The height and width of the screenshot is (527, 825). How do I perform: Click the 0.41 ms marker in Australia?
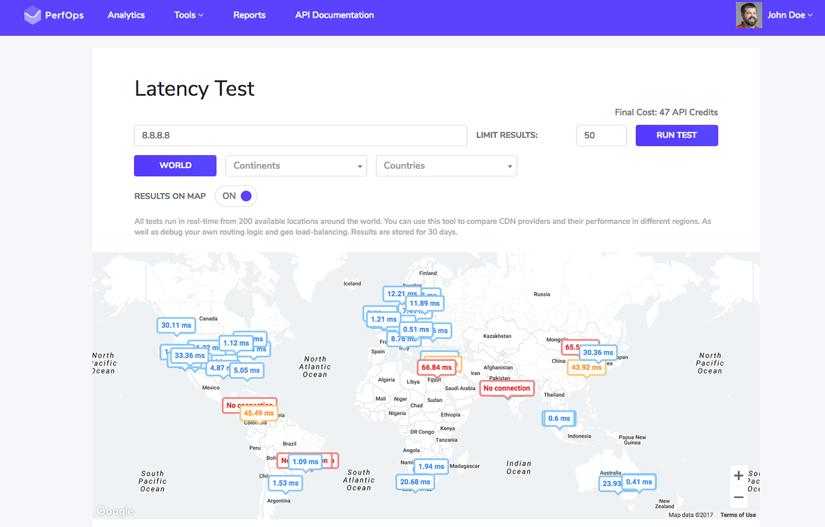[639, 481]
